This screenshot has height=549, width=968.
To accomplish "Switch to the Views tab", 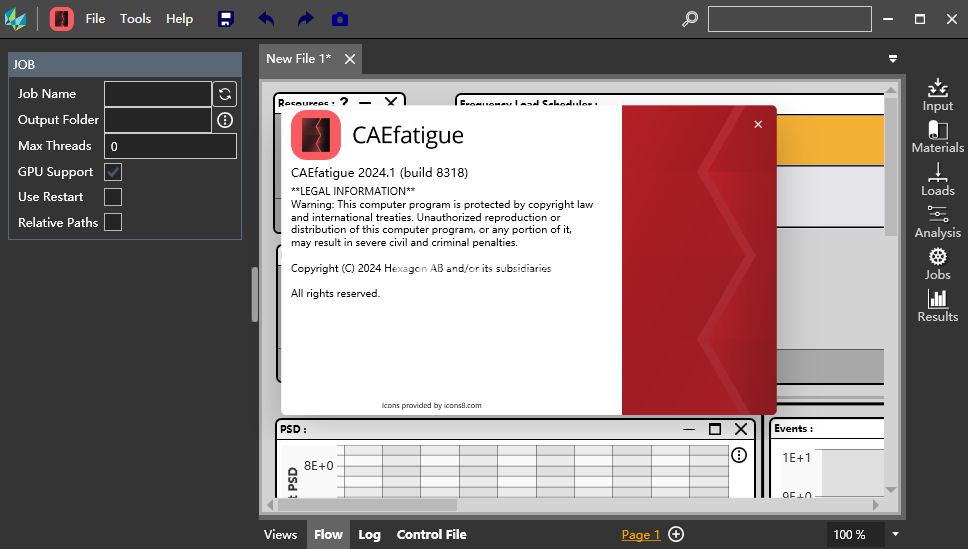I will pyautogui.click(x=280, y=535).
